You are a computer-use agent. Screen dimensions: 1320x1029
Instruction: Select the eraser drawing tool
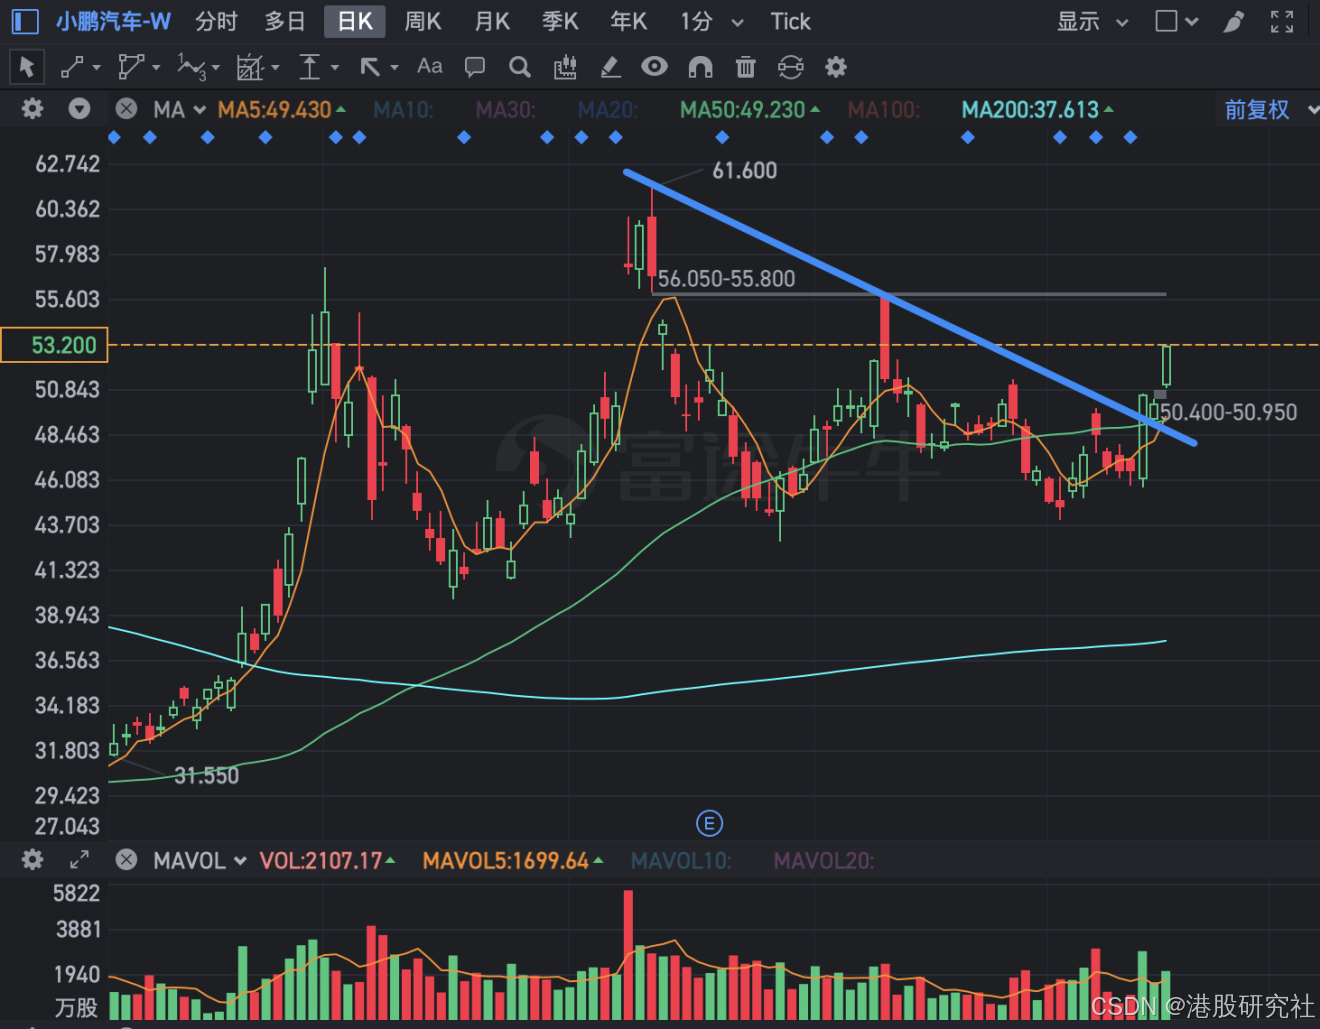610,67
